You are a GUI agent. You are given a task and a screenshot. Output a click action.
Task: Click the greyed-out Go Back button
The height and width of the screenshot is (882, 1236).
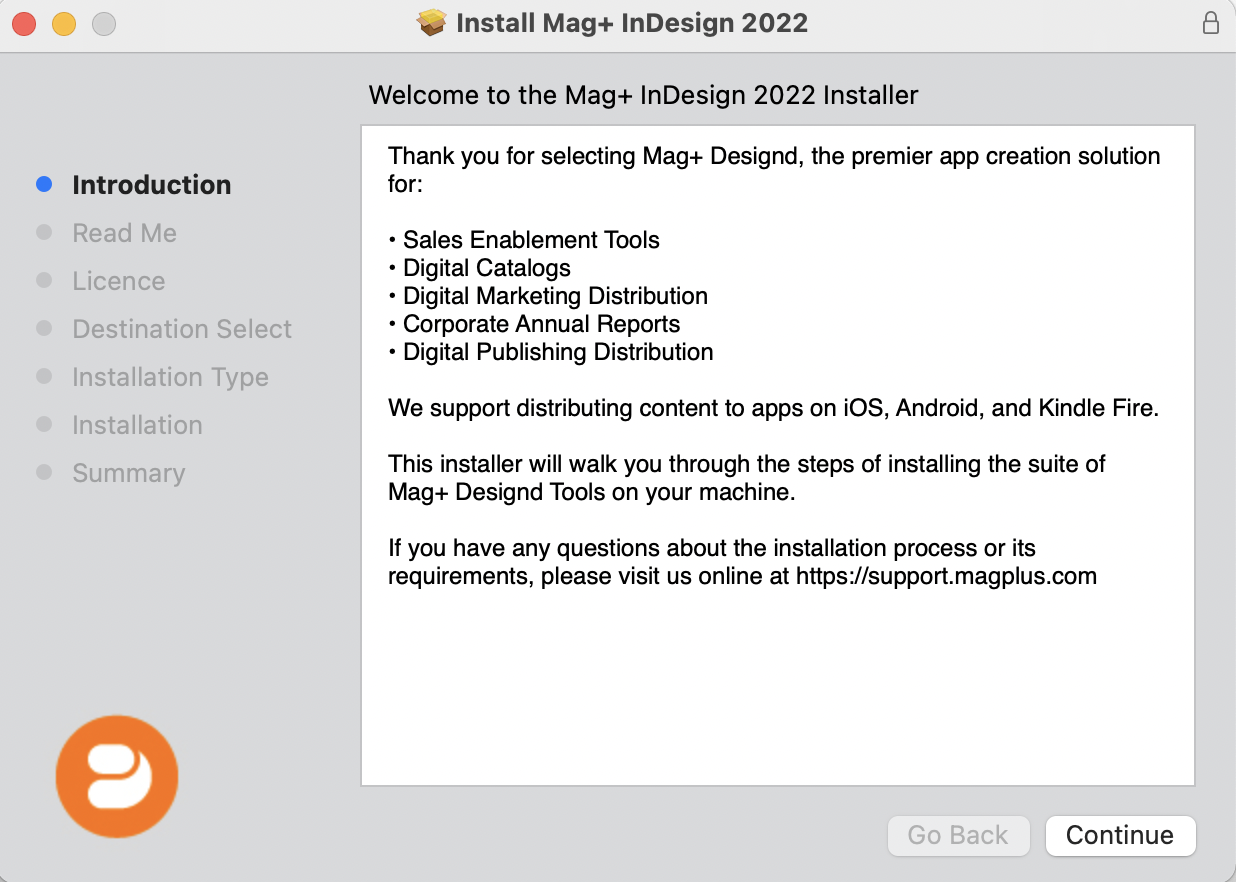[x=958, y=836]
